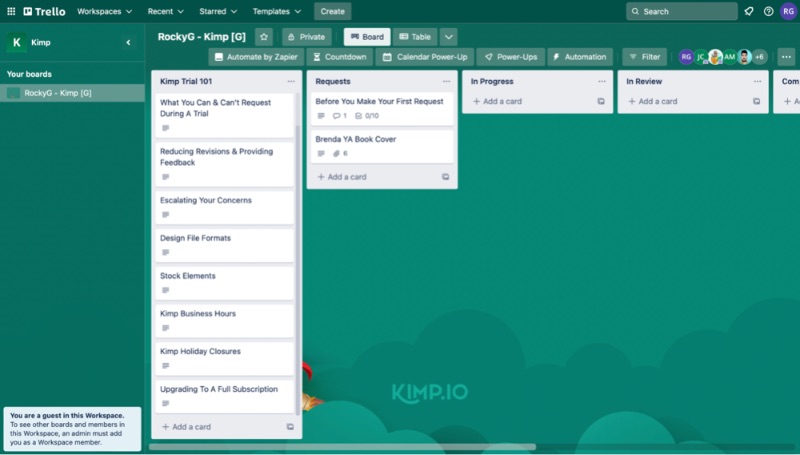This screenshot has width=800, height=455.
Task: Click the Kimp Trial 101 list scrollbar
Action: pyautogui.click(x=298, y=269)
